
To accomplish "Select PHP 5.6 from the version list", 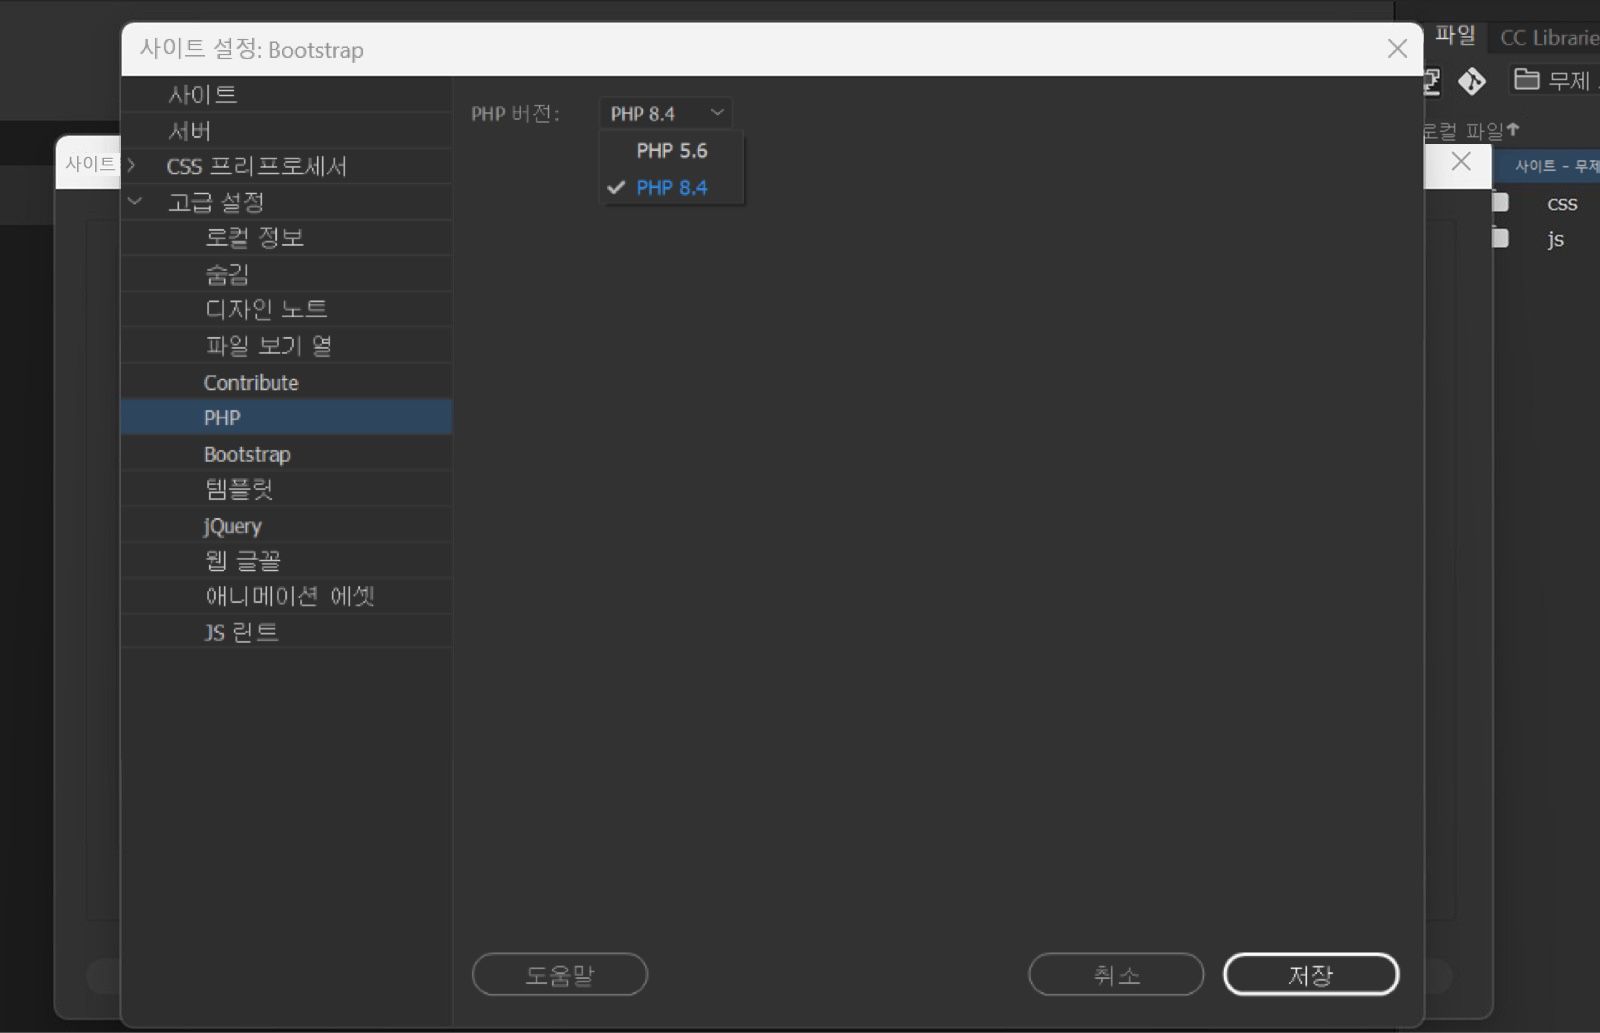I will click(671, 150).
